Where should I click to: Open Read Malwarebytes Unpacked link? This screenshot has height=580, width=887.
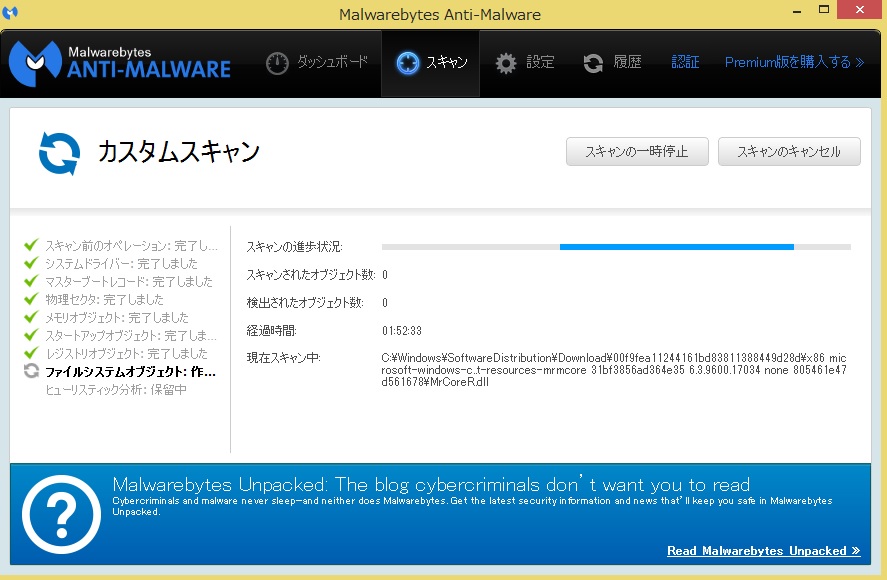[764, 551]
